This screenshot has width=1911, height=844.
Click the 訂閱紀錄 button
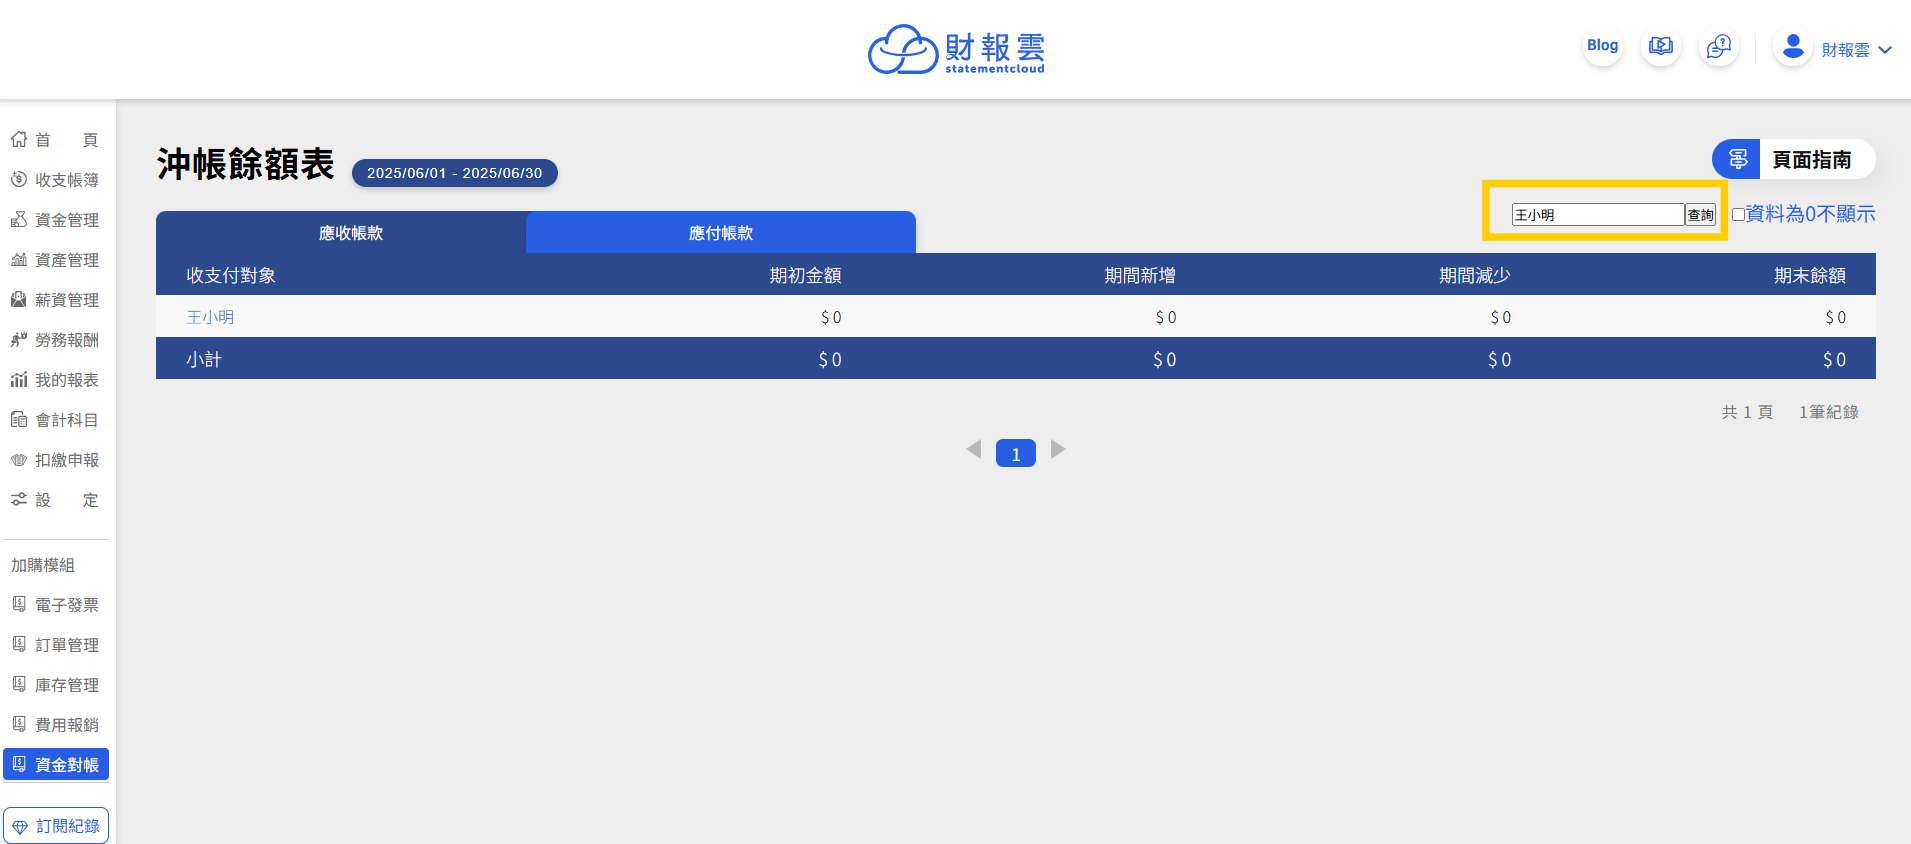pos(56,826)
